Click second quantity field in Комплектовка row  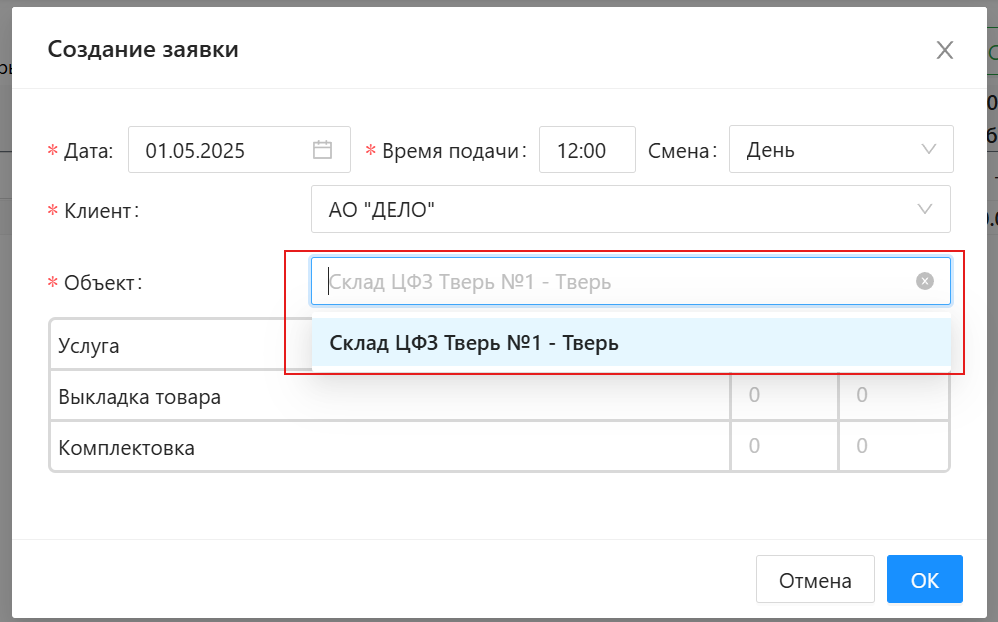pyautogui.click(x=892, y=446)
